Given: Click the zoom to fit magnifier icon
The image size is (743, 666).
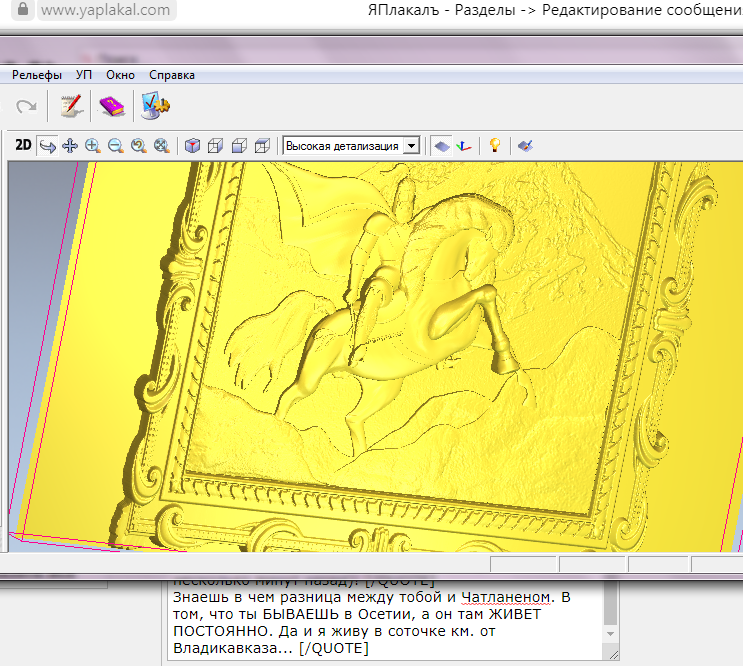Looking at the screenshot, I should point(161,146).
